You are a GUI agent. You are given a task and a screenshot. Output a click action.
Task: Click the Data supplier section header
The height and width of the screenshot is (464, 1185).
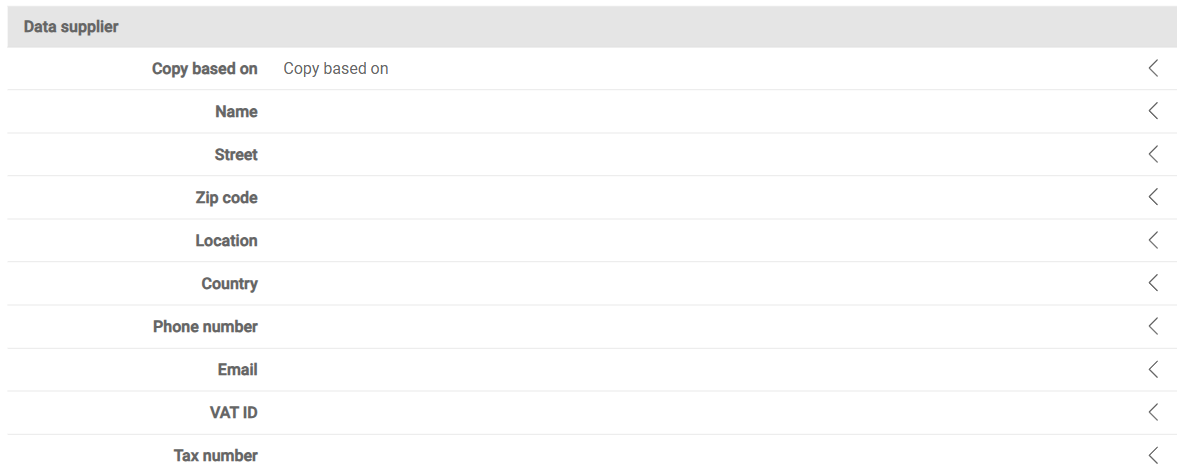[592, 27]
